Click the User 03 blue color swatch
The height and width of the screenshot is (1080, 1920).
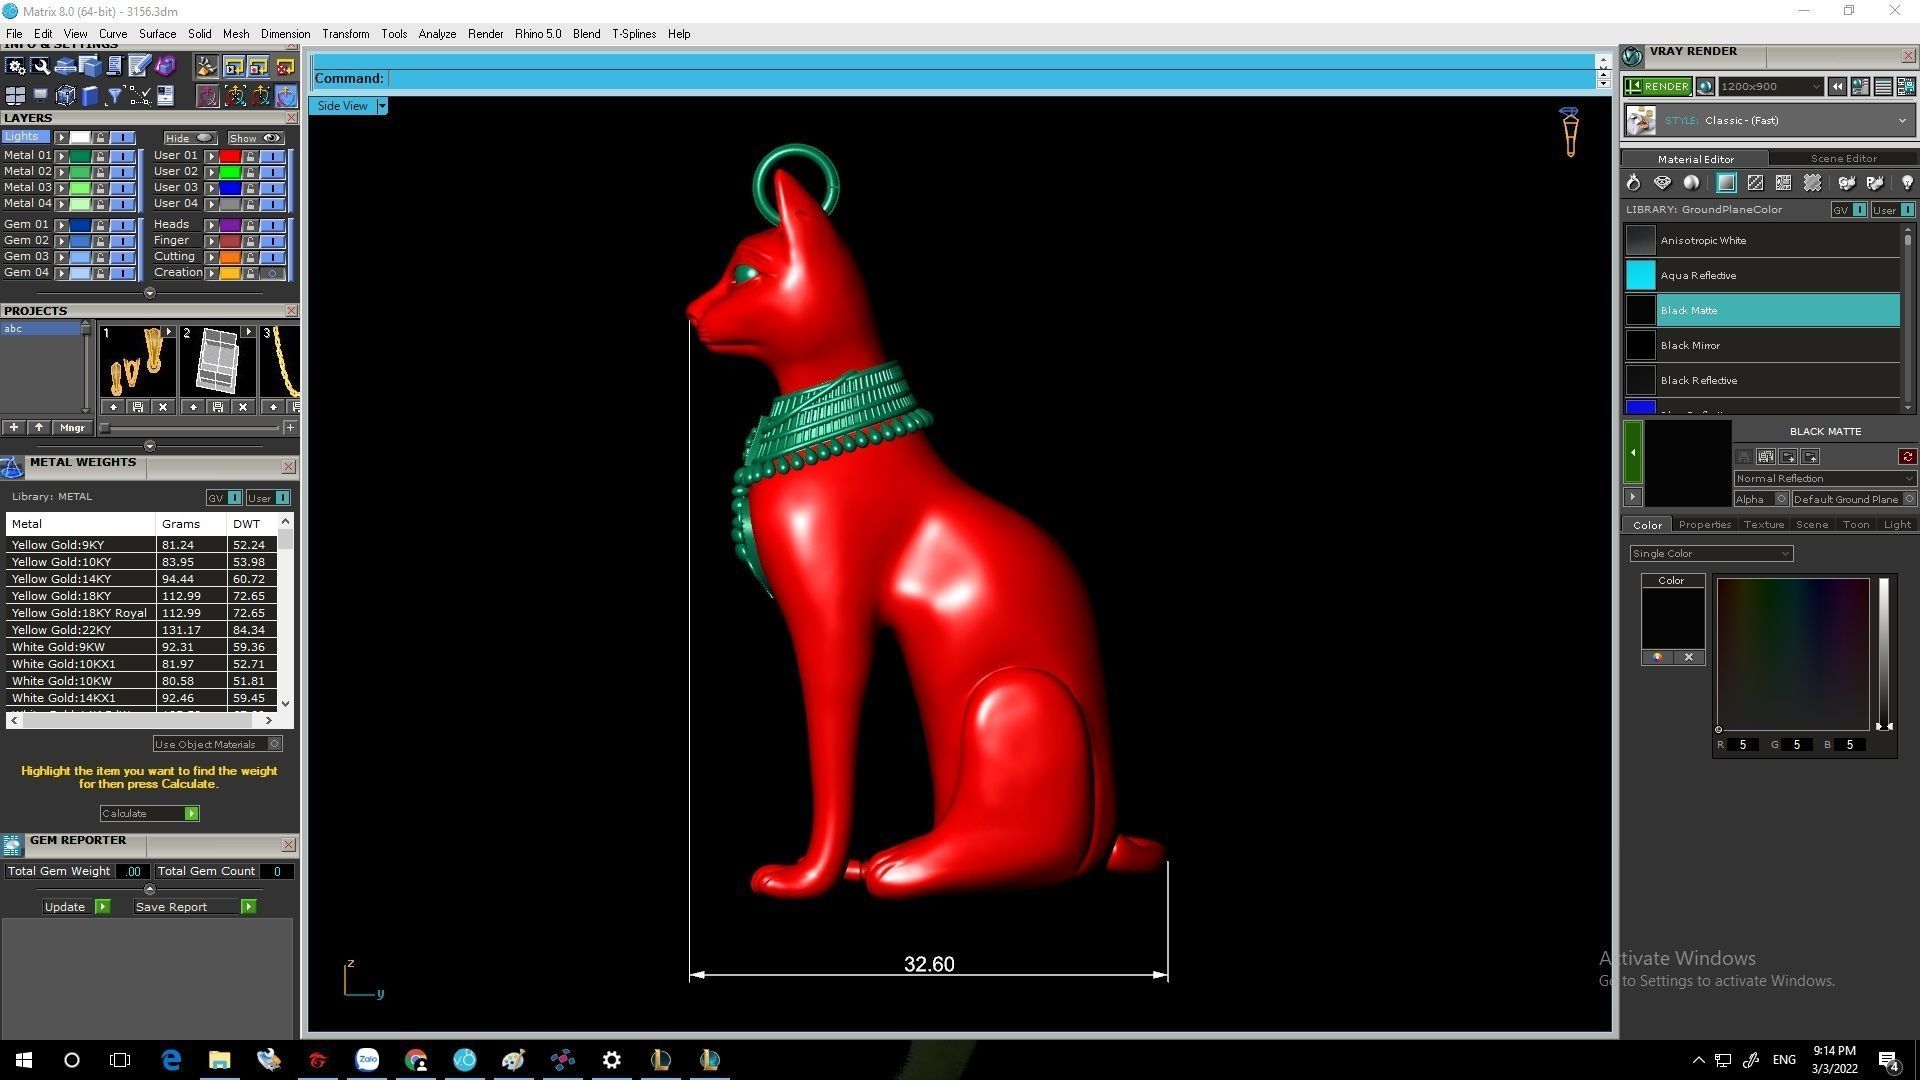coord(230,188)
